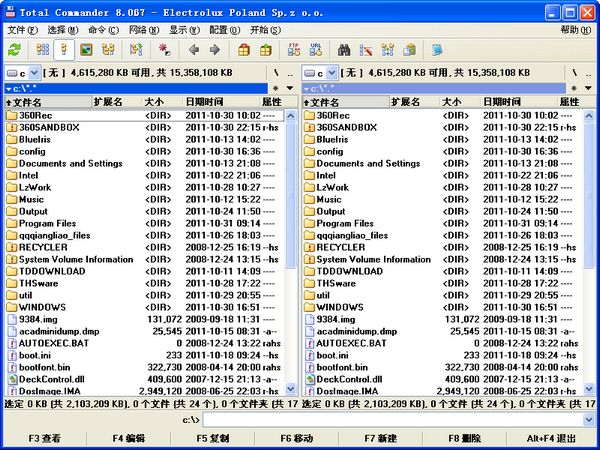Click the pack files box icon

(244, 50)
